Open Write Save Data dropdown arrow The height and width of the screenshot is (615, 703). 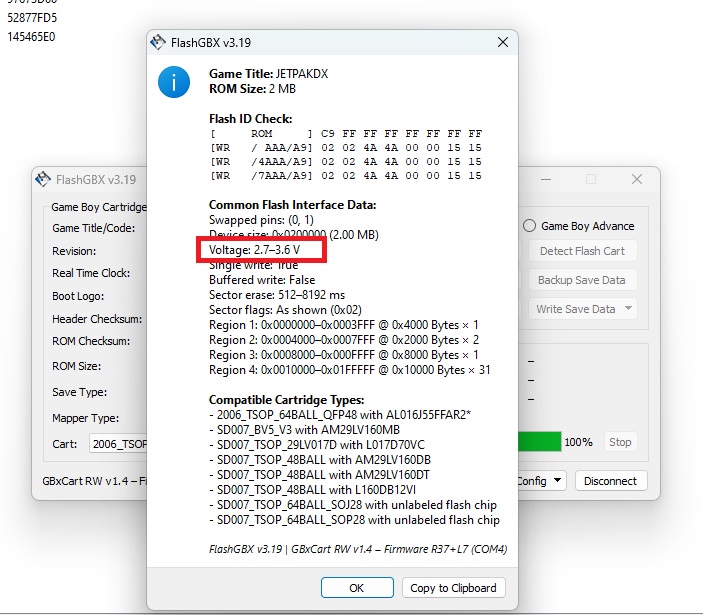click(x=629, y=308)
